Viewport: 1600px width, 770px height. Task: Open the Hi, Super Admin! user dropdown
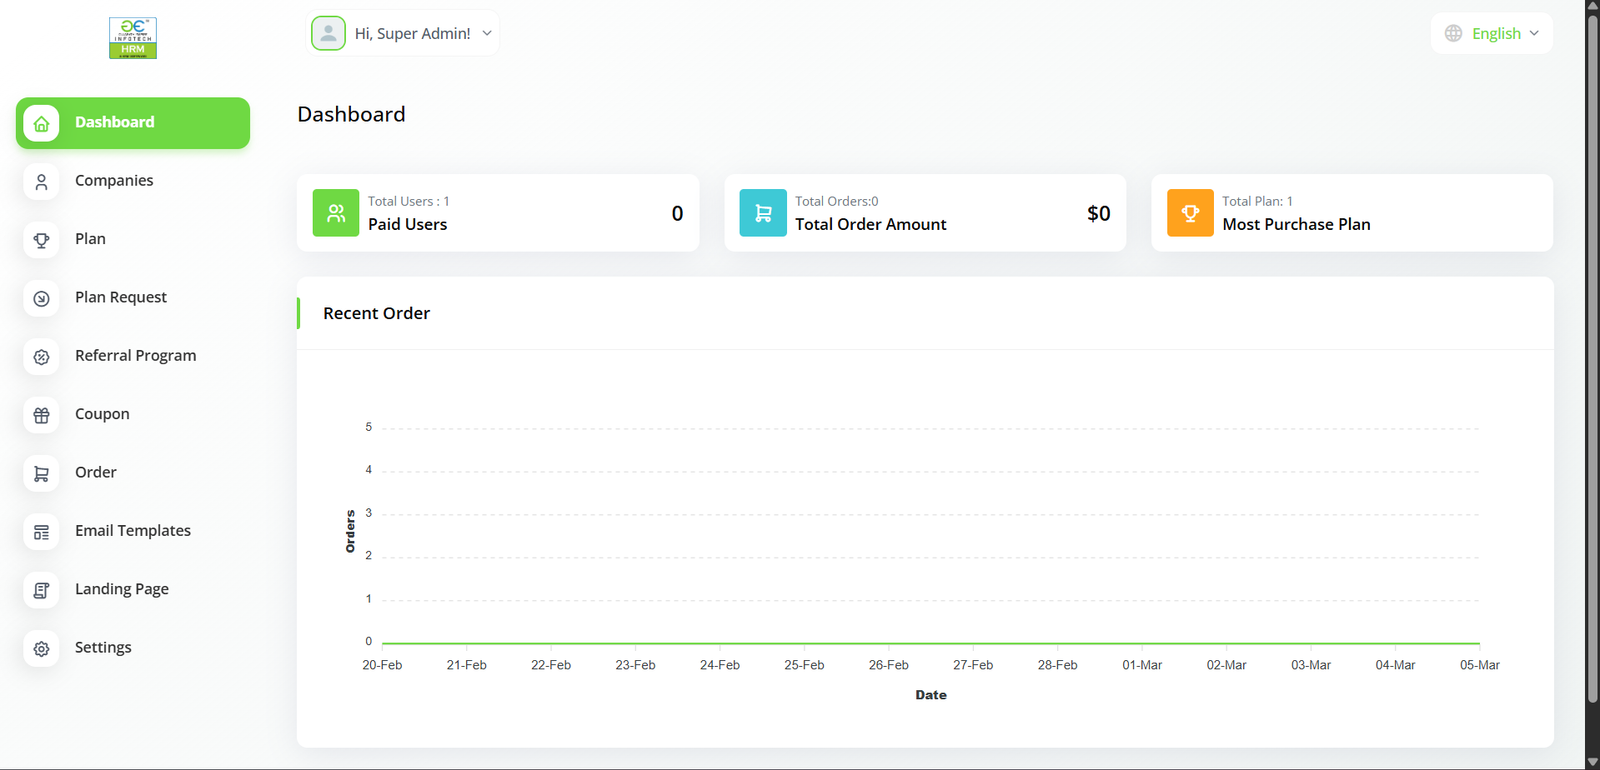pyautogui.click(x=403, y=33)
